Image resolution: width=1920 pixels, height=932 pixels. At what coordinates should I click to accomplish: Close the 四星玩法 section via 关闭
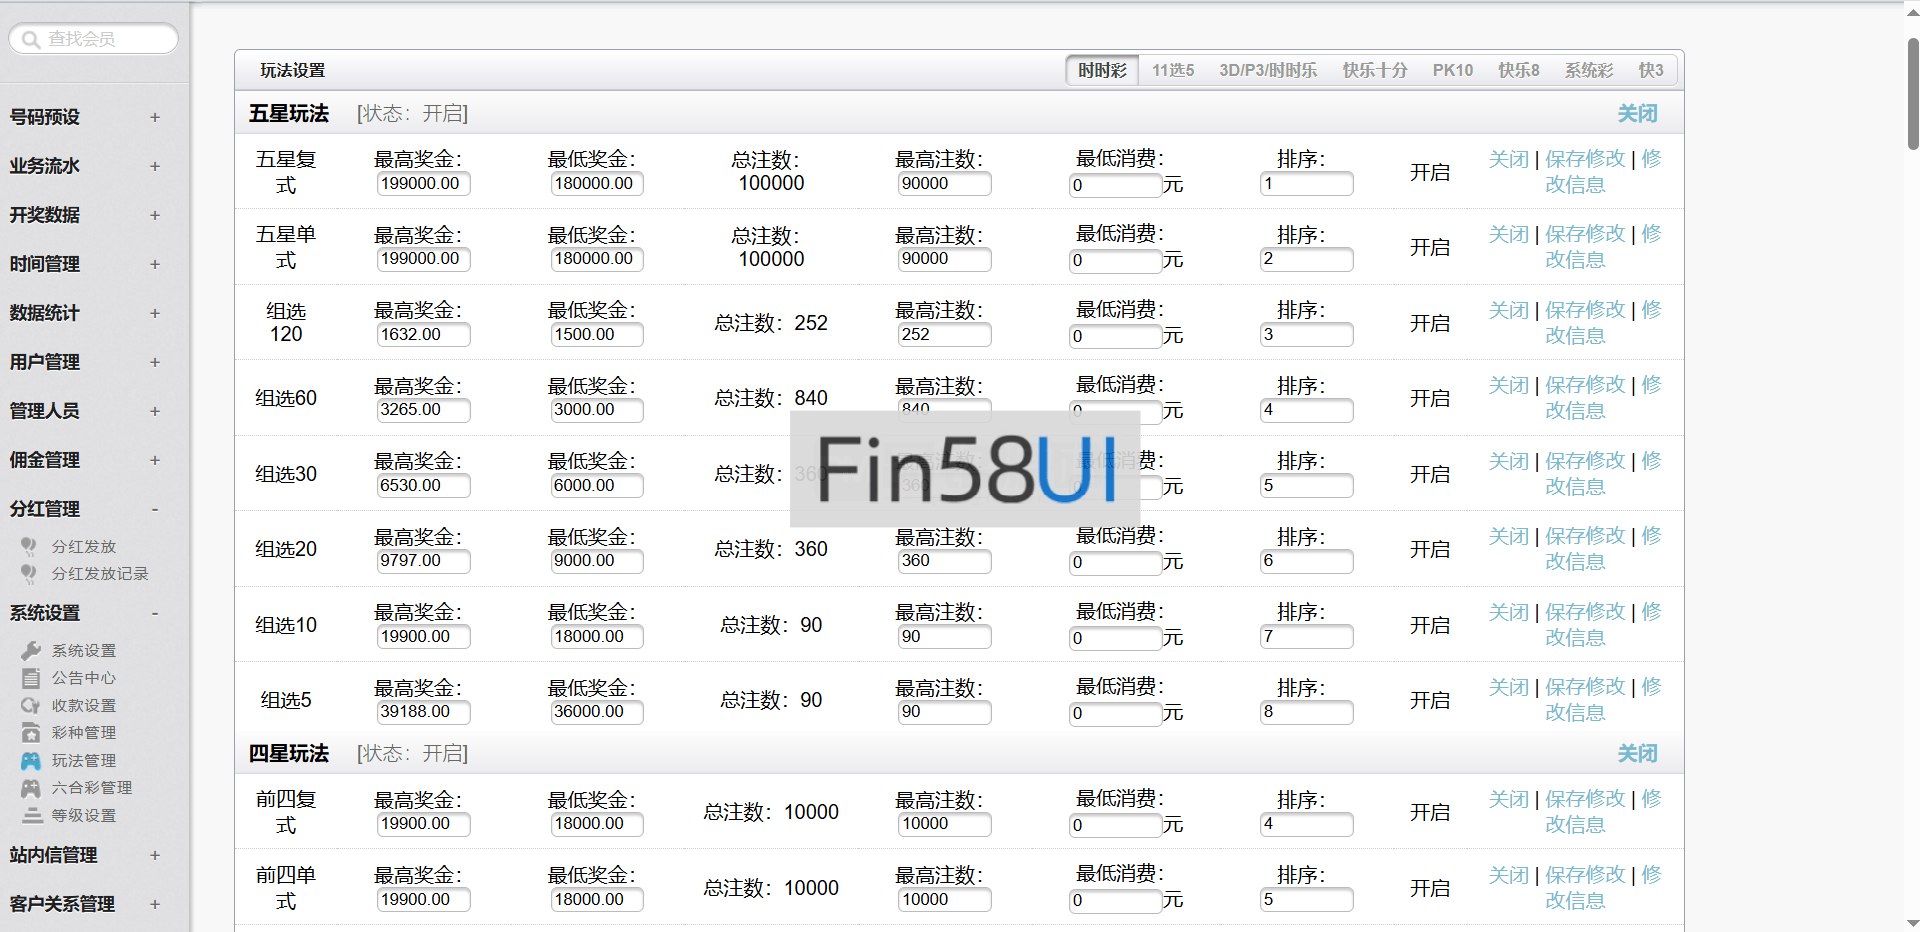pyautogui.click(x=1636, y=753)
